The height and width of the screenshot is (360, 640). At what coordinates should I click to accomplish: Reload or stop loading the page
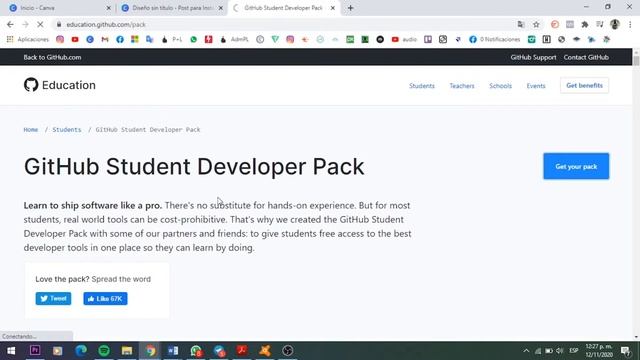40,24
